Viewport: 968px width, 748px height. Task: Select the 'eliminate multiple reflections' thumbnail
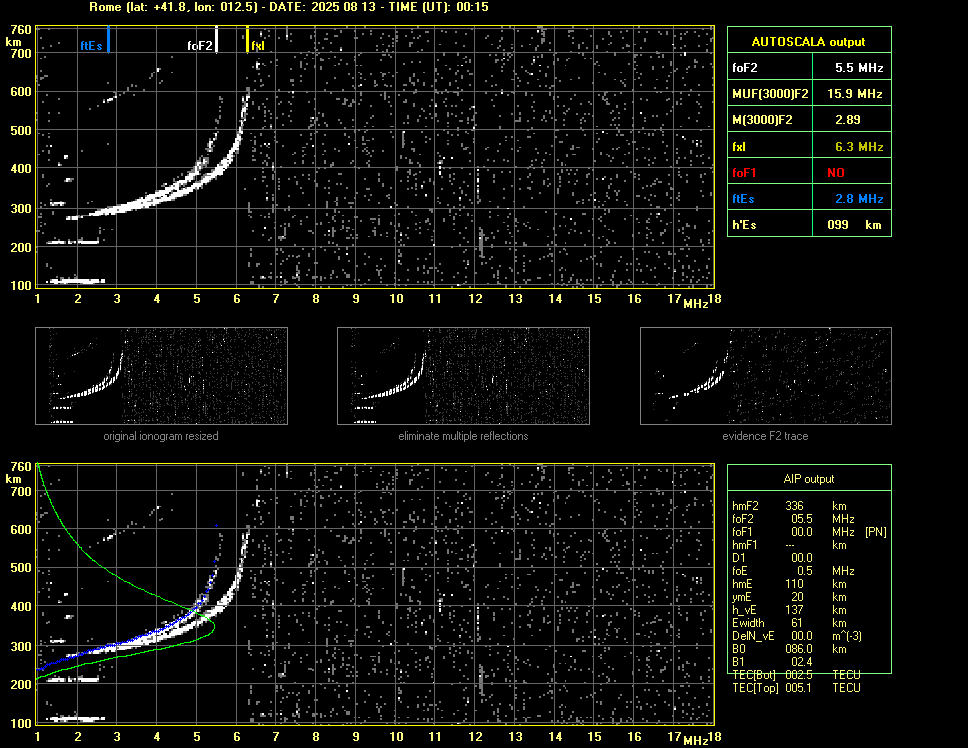463,376
